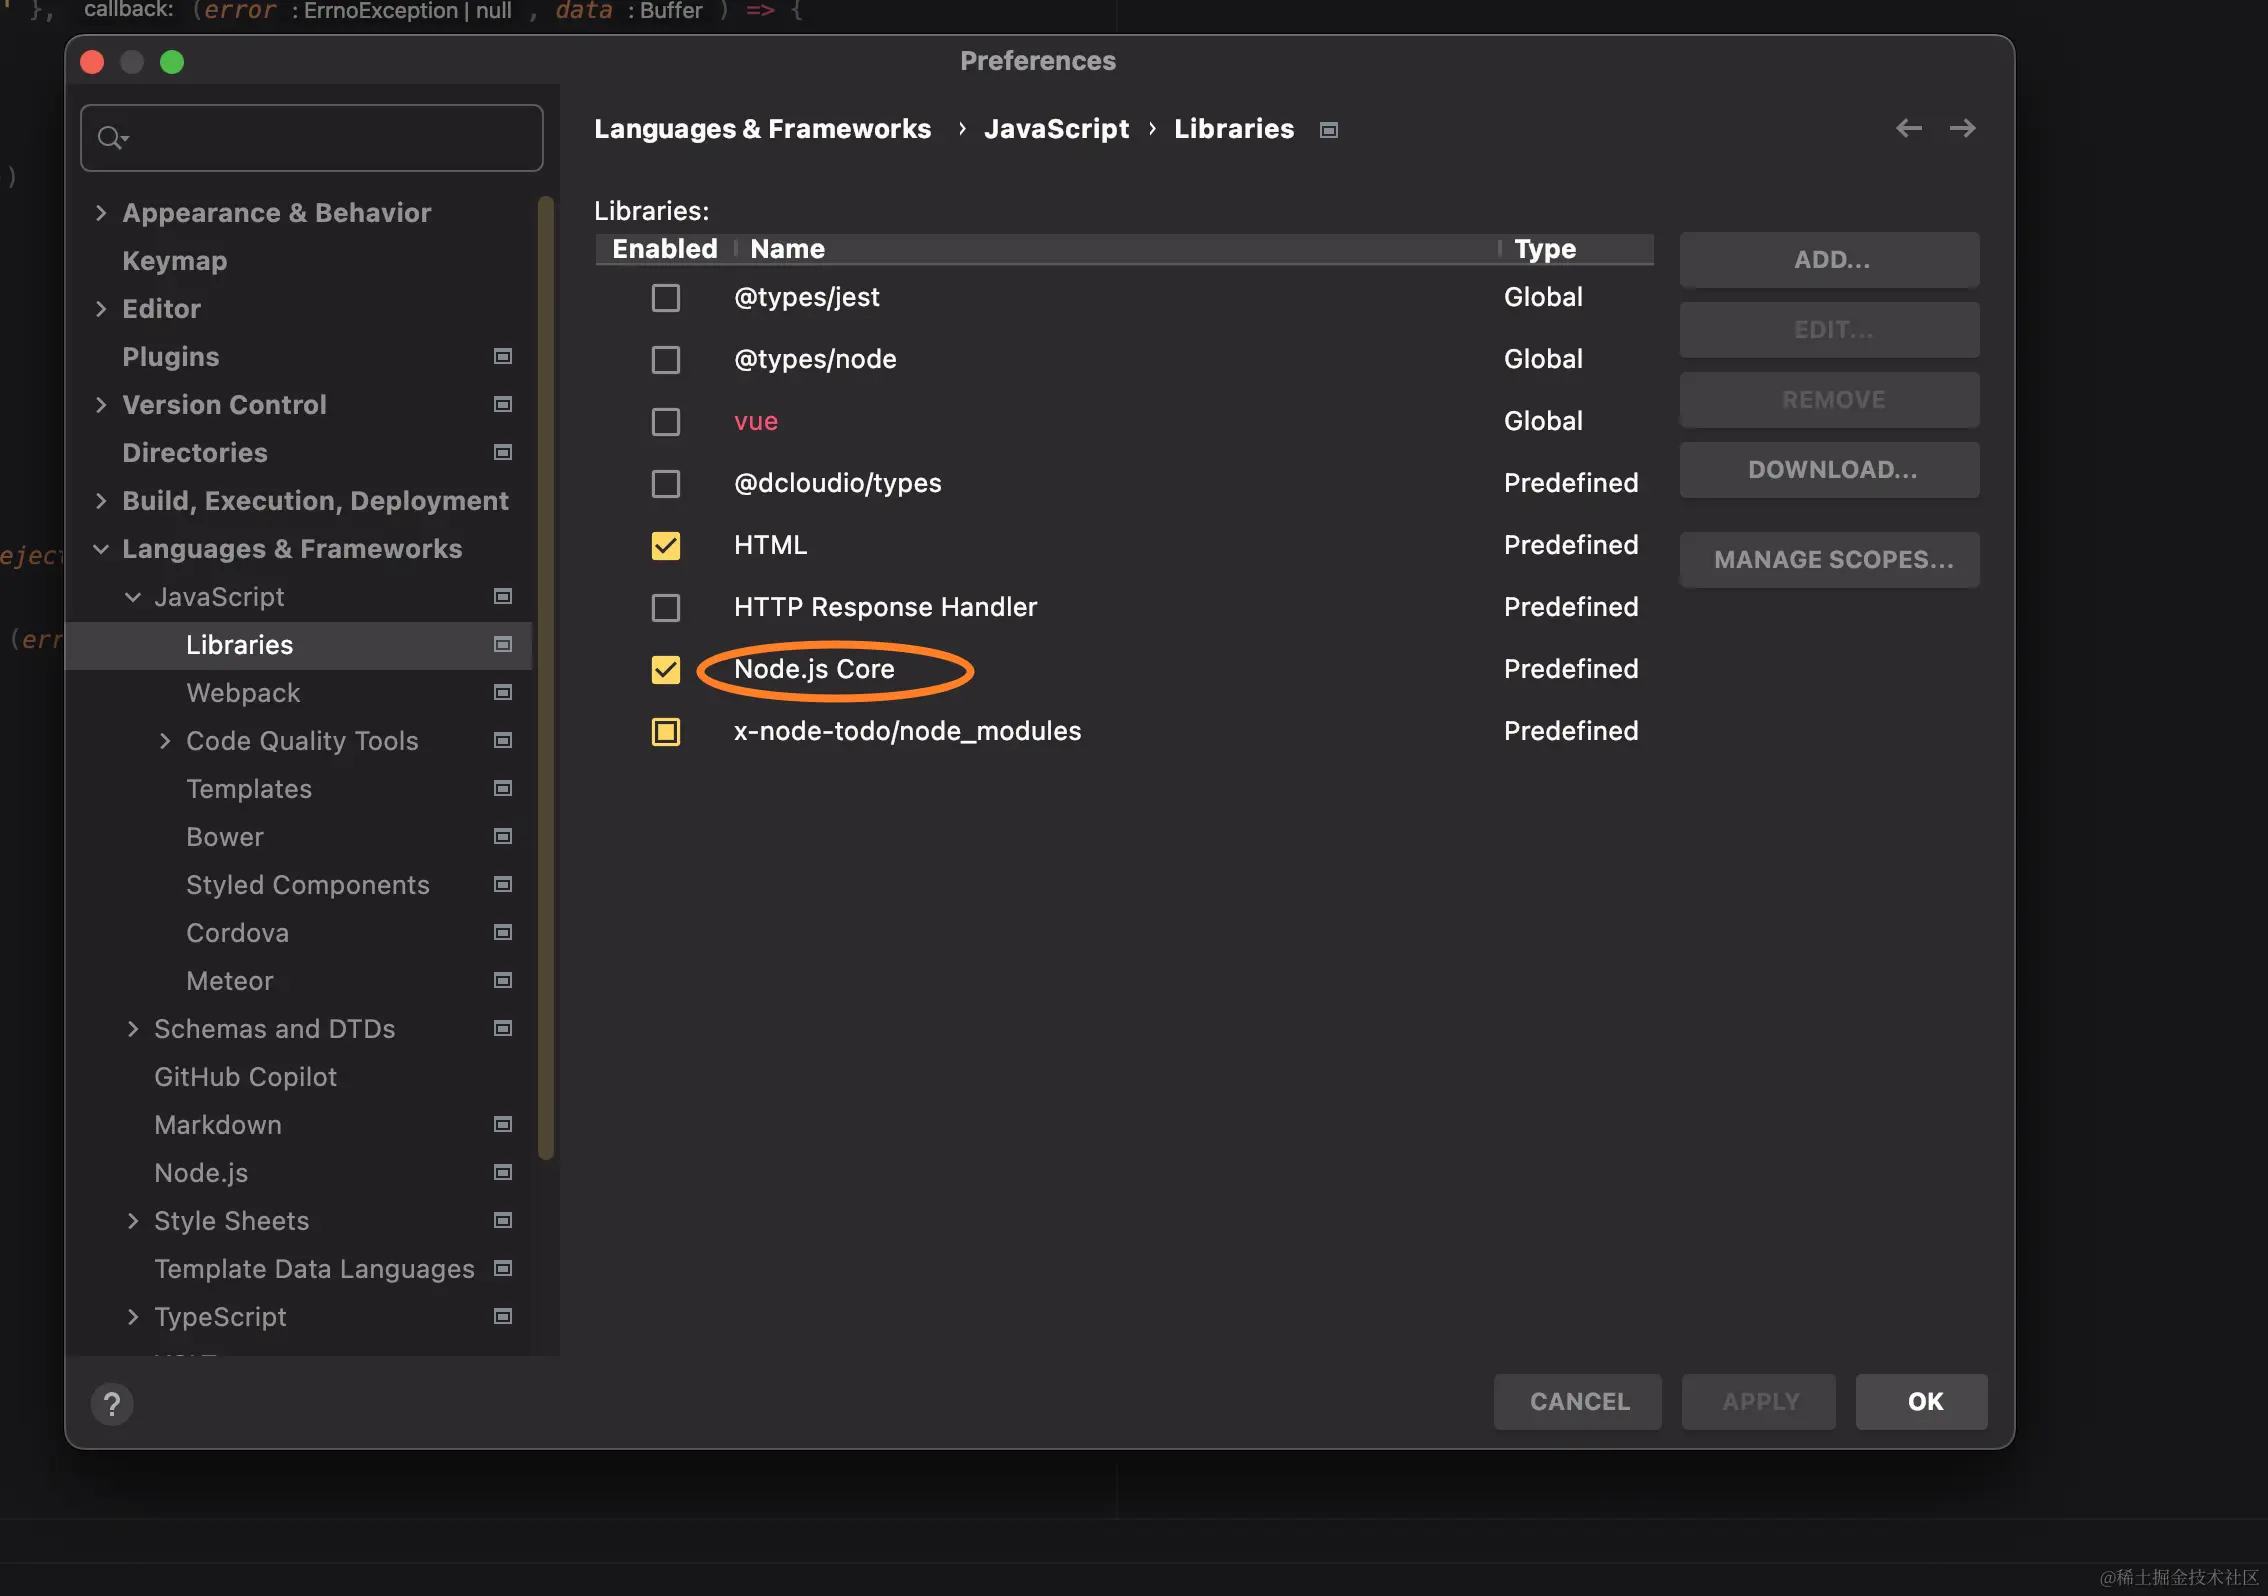Click the Manage Scopes... button
This screenshot has height=1596, width=2268.
1829,560
